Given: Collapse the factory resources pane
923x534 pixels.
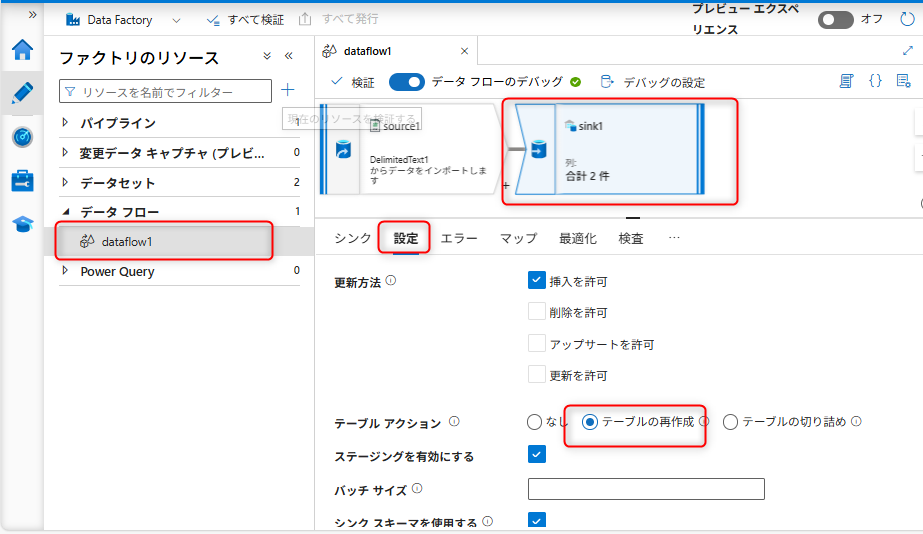Looking at the screenshot, I should (x=288, y=56).
